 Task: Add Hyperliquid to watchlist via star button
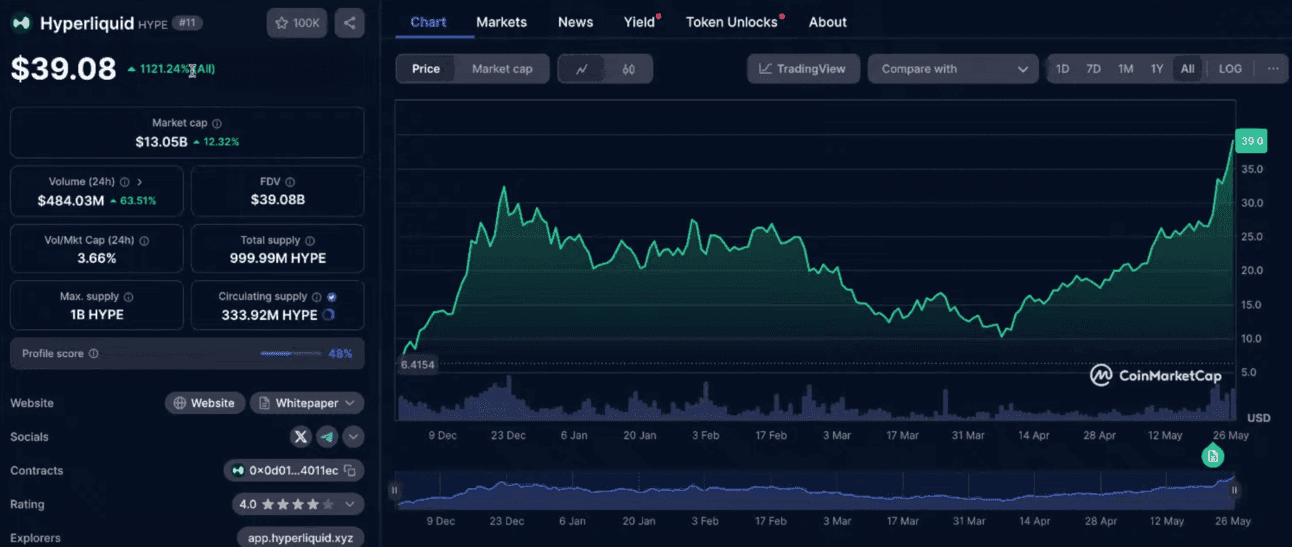(297, 23)
